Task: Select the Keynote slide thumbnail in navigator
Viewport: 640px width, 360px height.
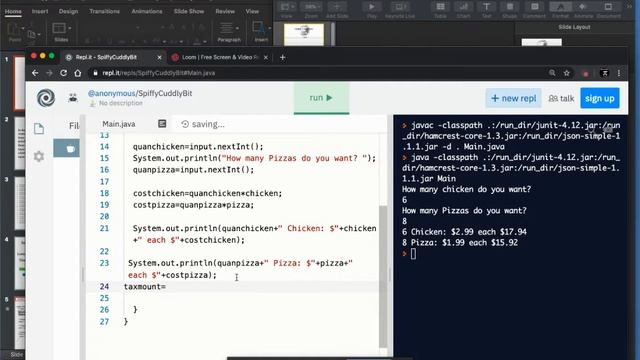Action: click(x=304, y=34)
